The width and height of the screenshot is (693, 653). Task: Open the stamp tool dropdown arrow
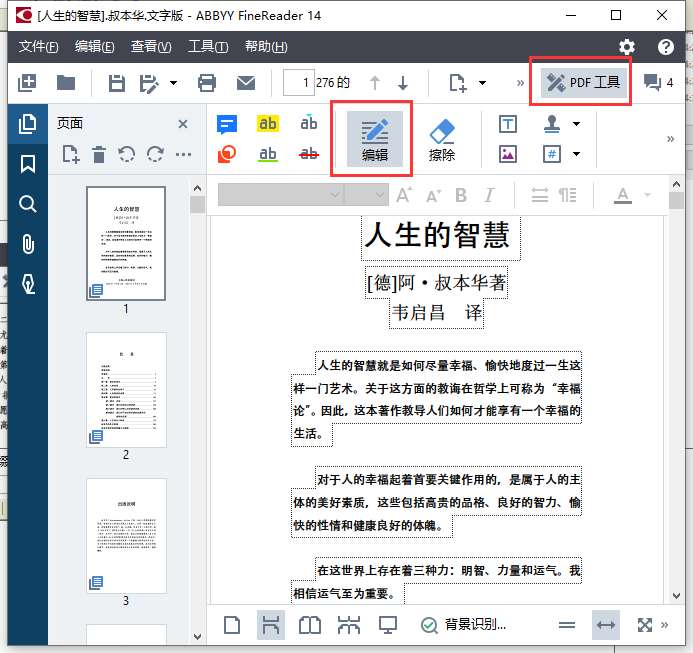pos(576,124)
